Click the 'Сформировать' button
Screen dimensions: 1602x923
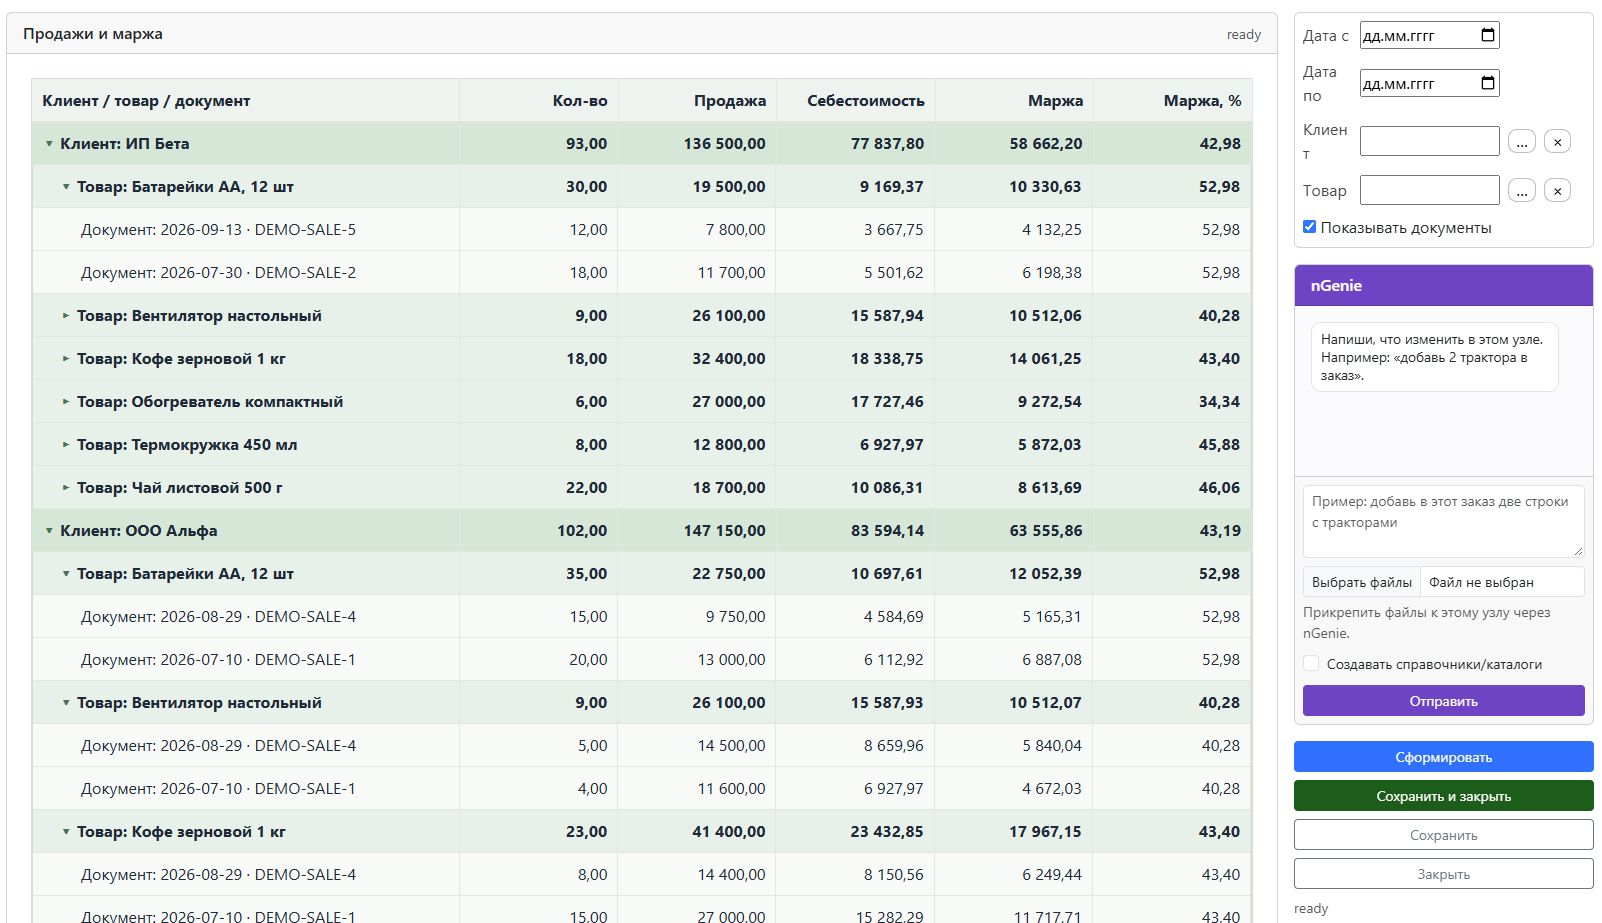pyautogui.click(x=1443, y=757)
